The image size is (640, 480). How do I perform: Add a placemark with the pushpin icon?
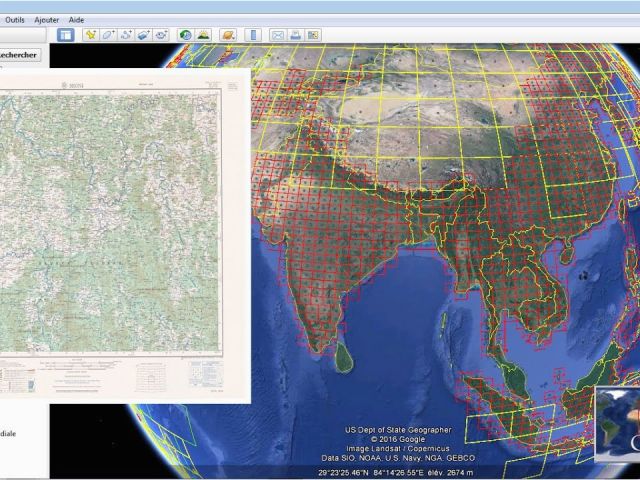click(x=90, y=35)
